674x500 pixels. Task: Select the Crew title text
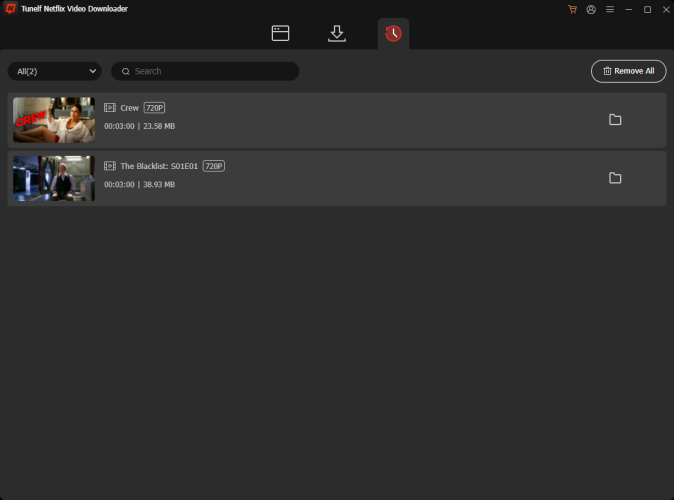click(130, 108)
